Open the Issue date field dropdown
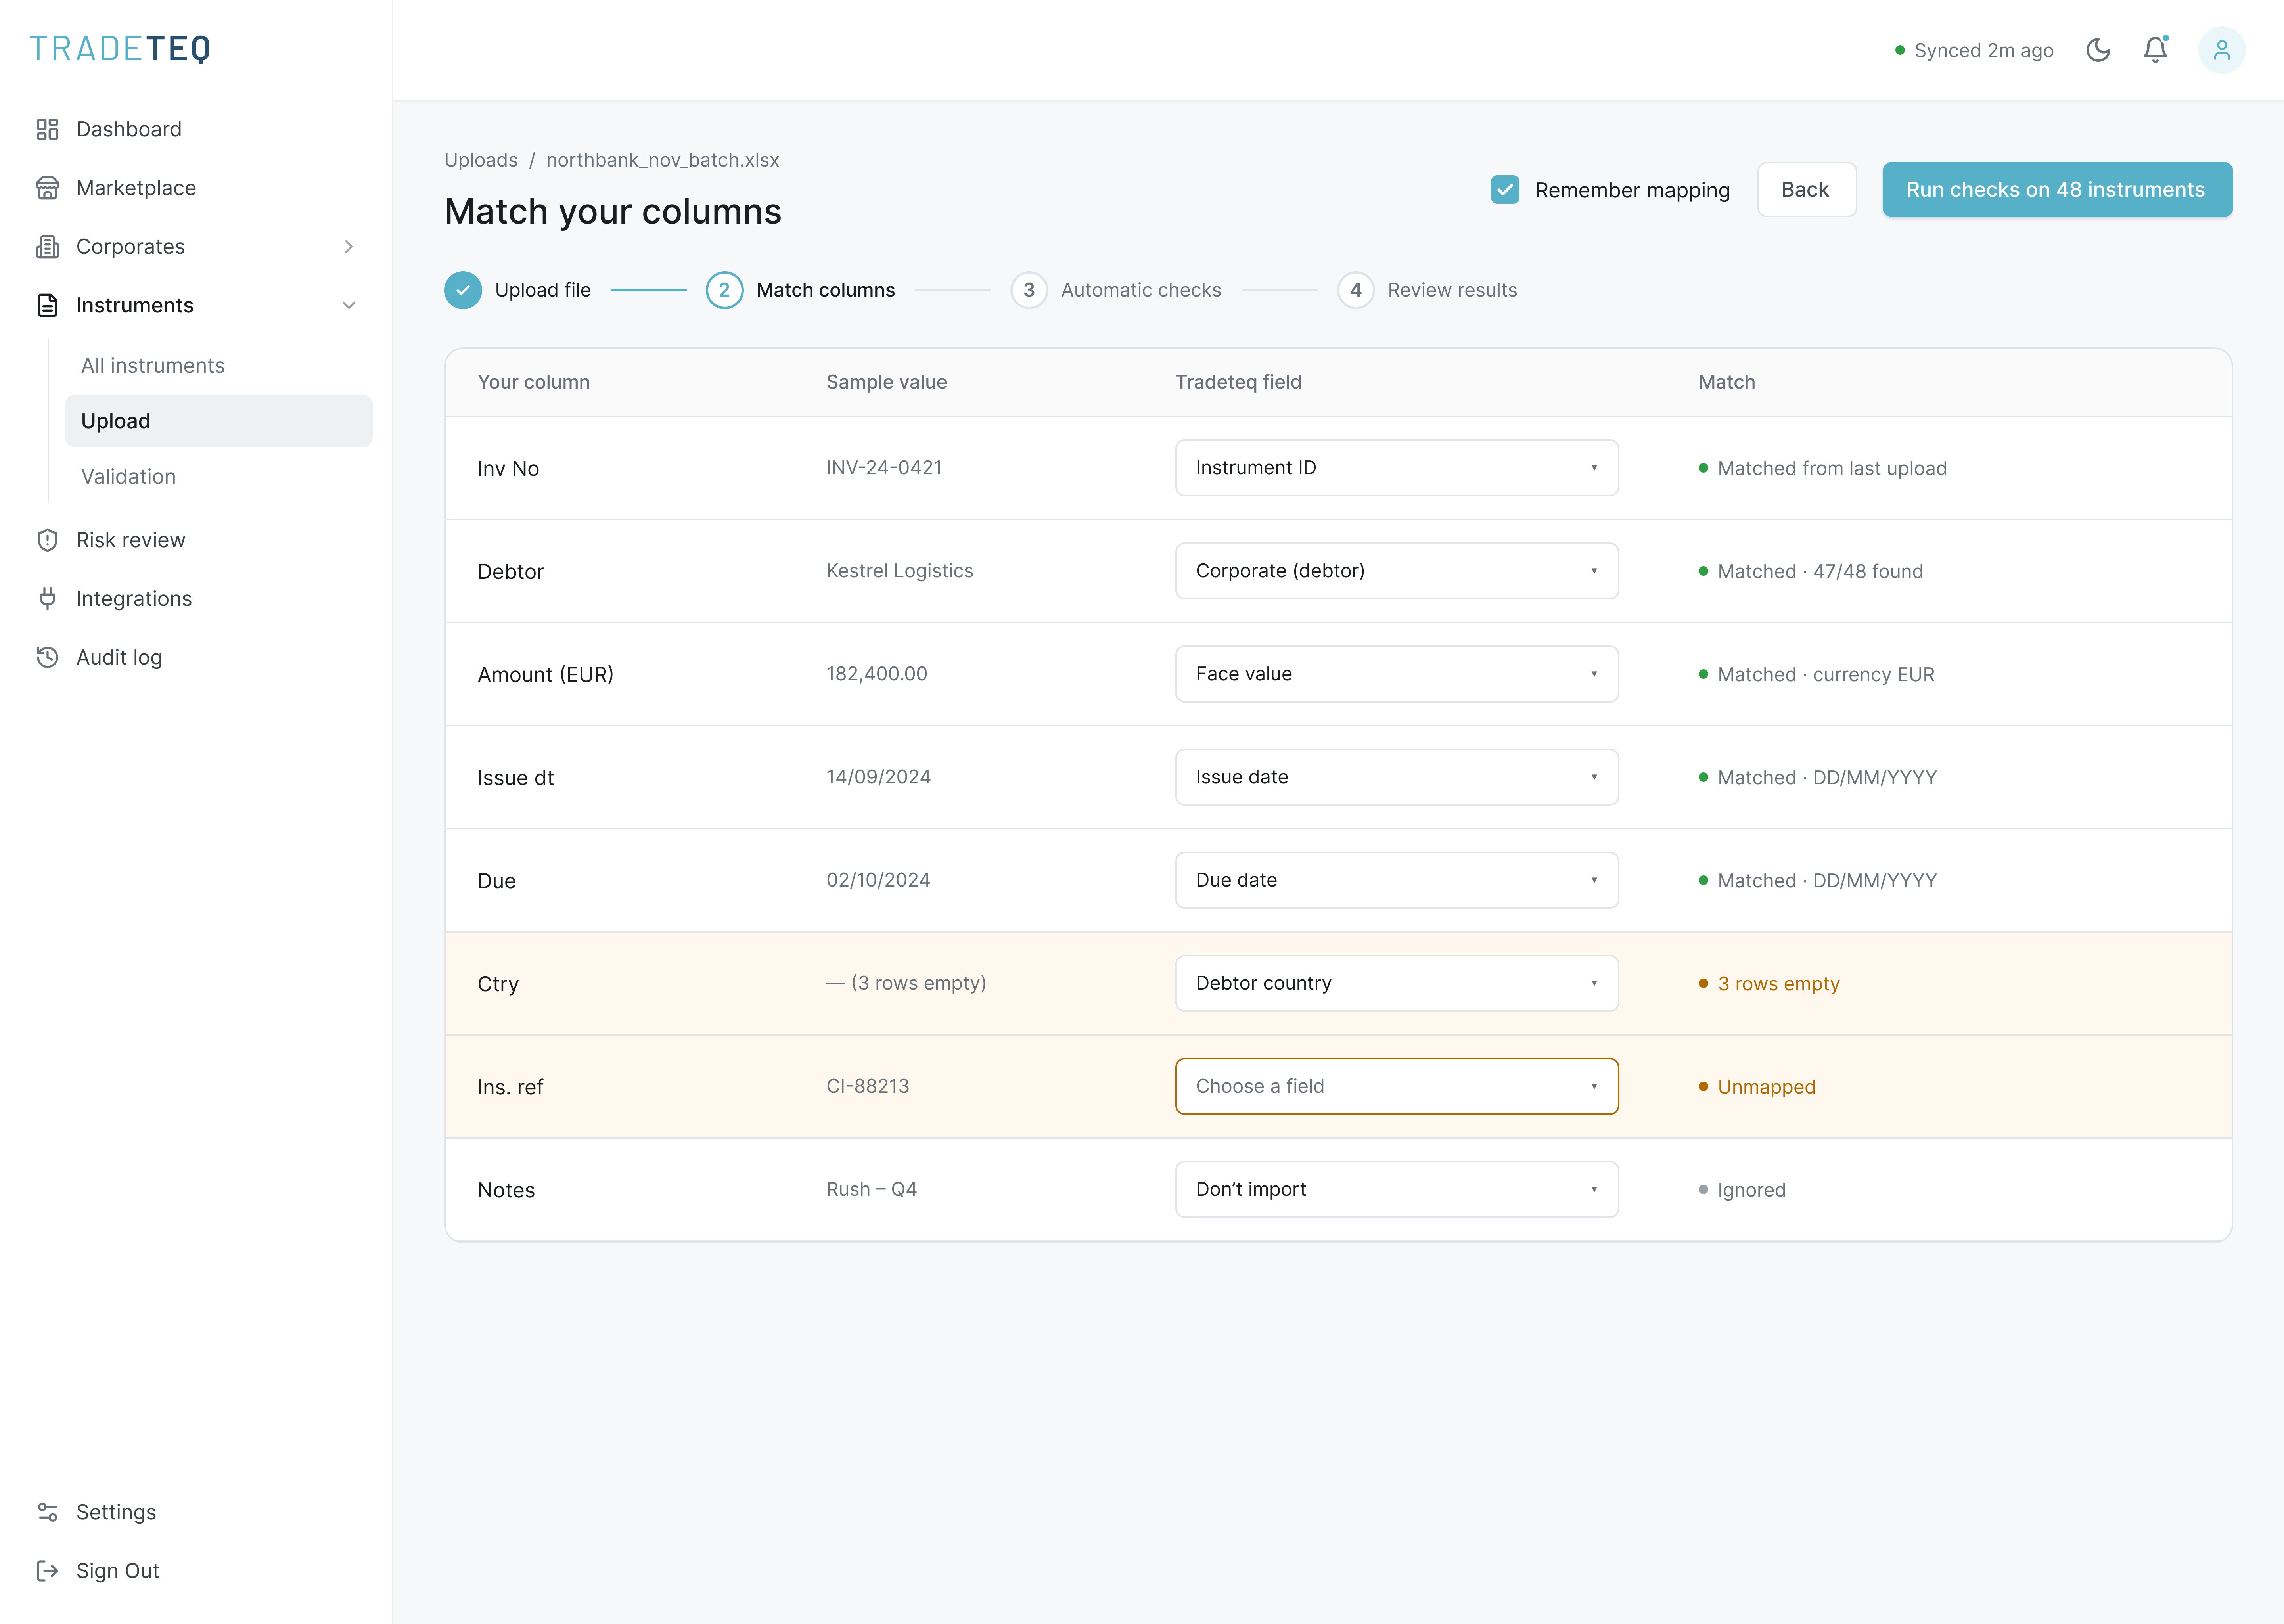This screenshot has width=2284, height=1624. tap(1397, 777)
